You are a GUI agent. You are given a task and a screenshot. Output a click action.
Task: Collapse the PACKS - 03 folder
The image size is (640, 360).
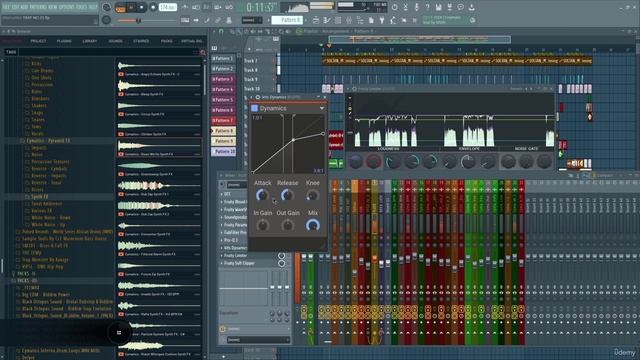click(27, 281)
